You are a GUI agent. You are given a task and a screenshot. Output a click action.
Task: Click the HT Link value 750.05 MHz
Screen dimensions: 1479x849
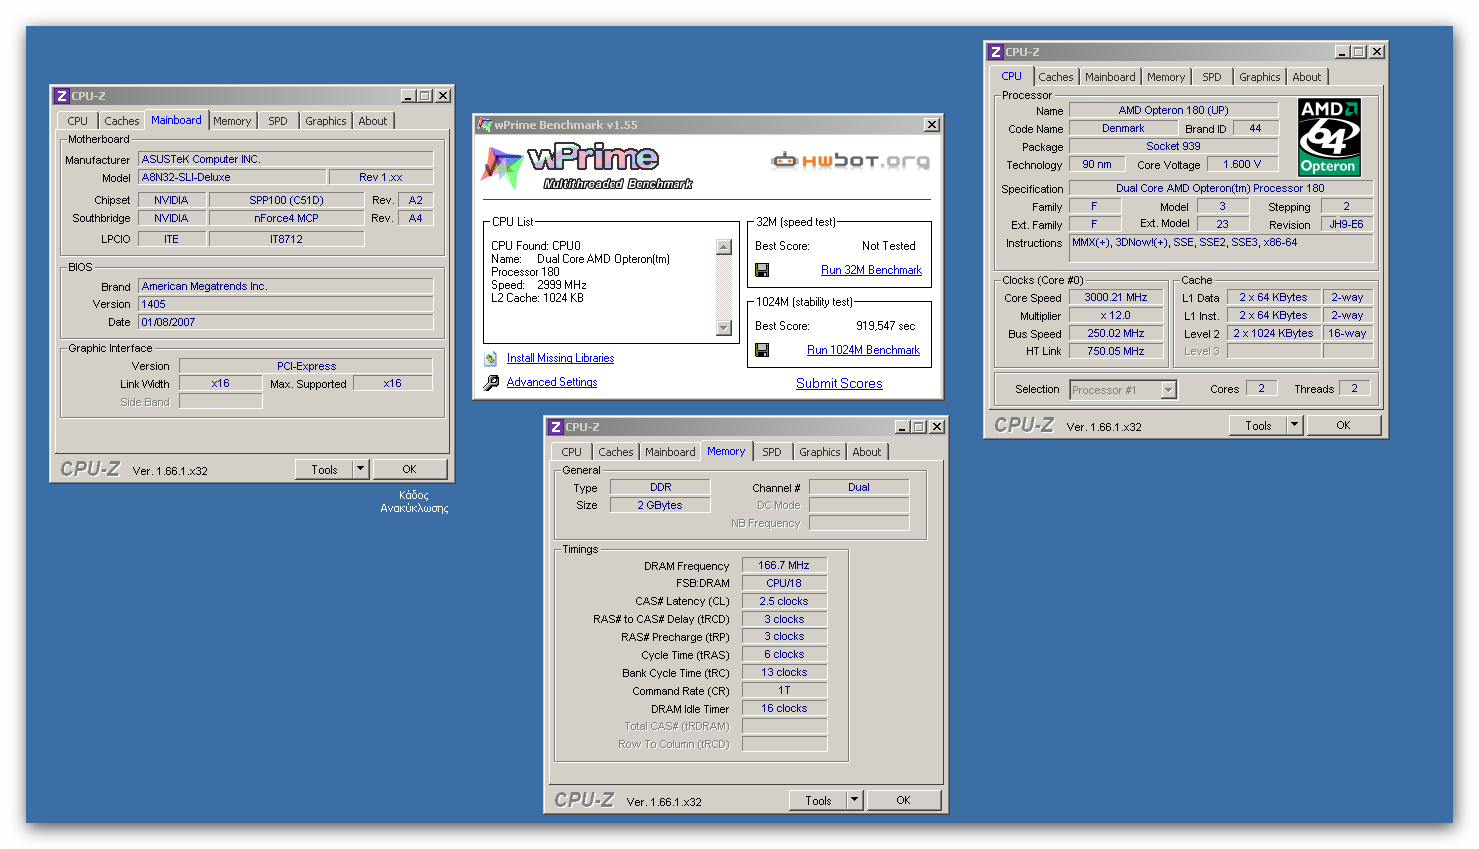(1116, 351)
